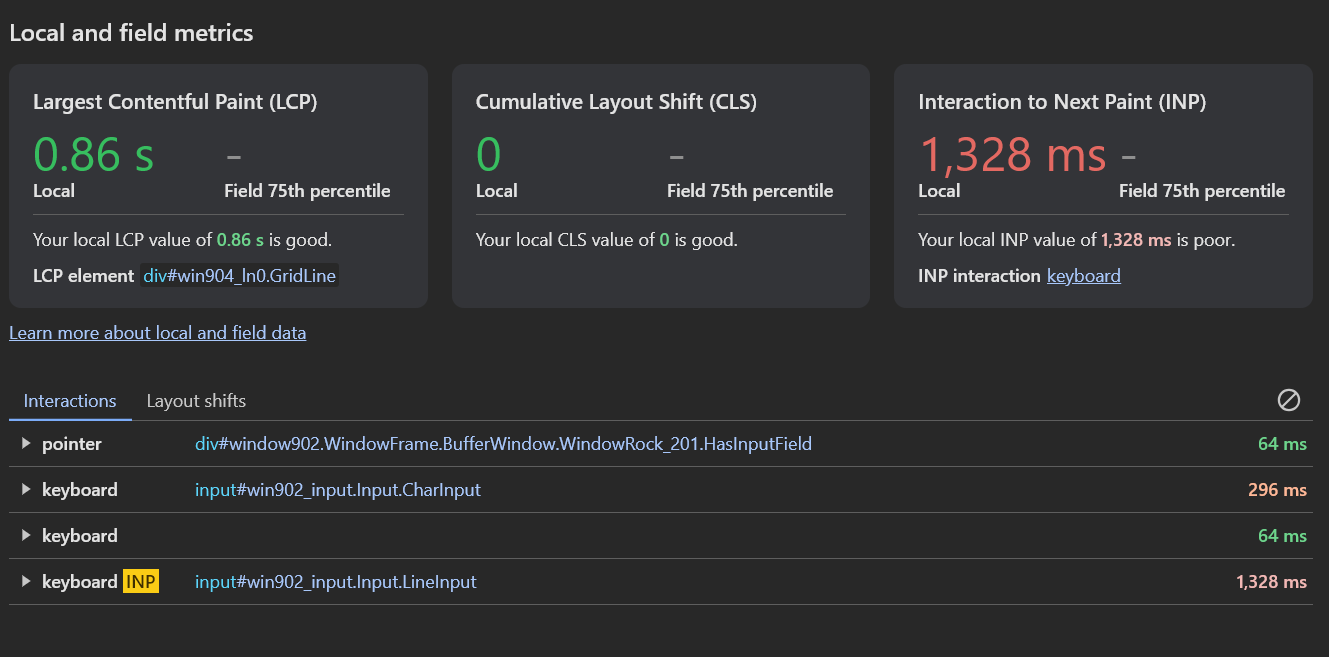Expand the keyboard INP interaction row
Image resolution: width=1329 pixels, height=657 pixels.
pyautogui.click(x=26, y=582)
